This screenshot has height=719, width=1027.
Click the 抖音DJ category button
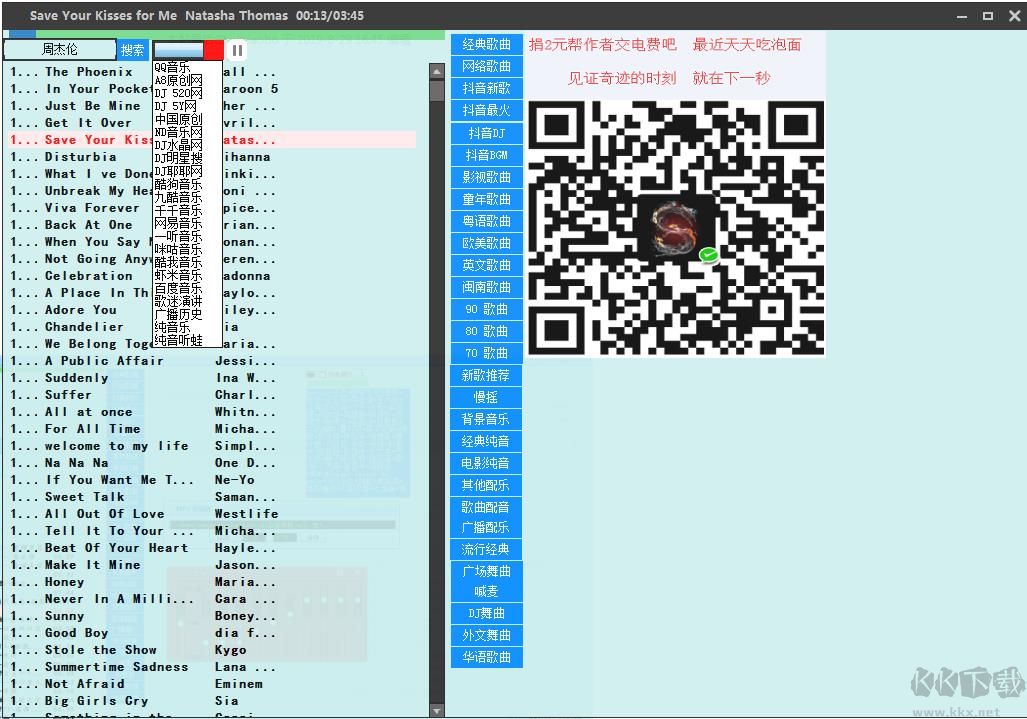(486, 133)
